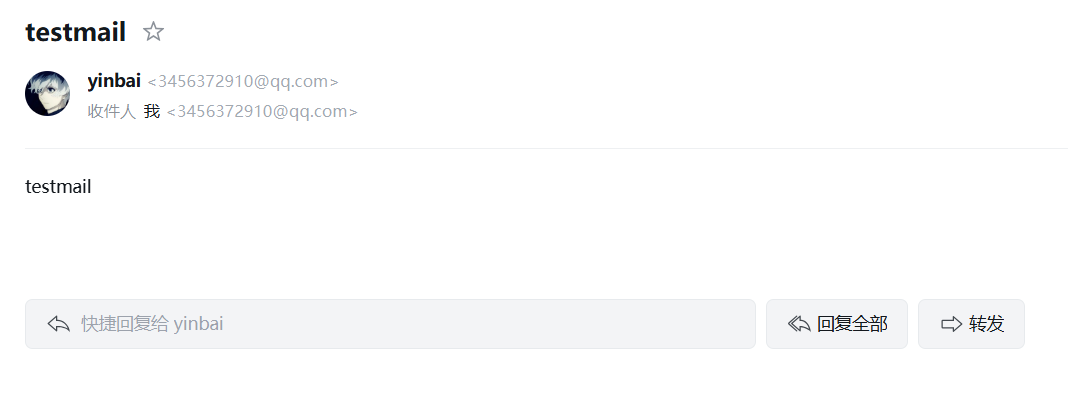Viewport: 1068px width, 404px height.
Task: Click the 回复全部 text label
Action: click(x=852, y=324)
